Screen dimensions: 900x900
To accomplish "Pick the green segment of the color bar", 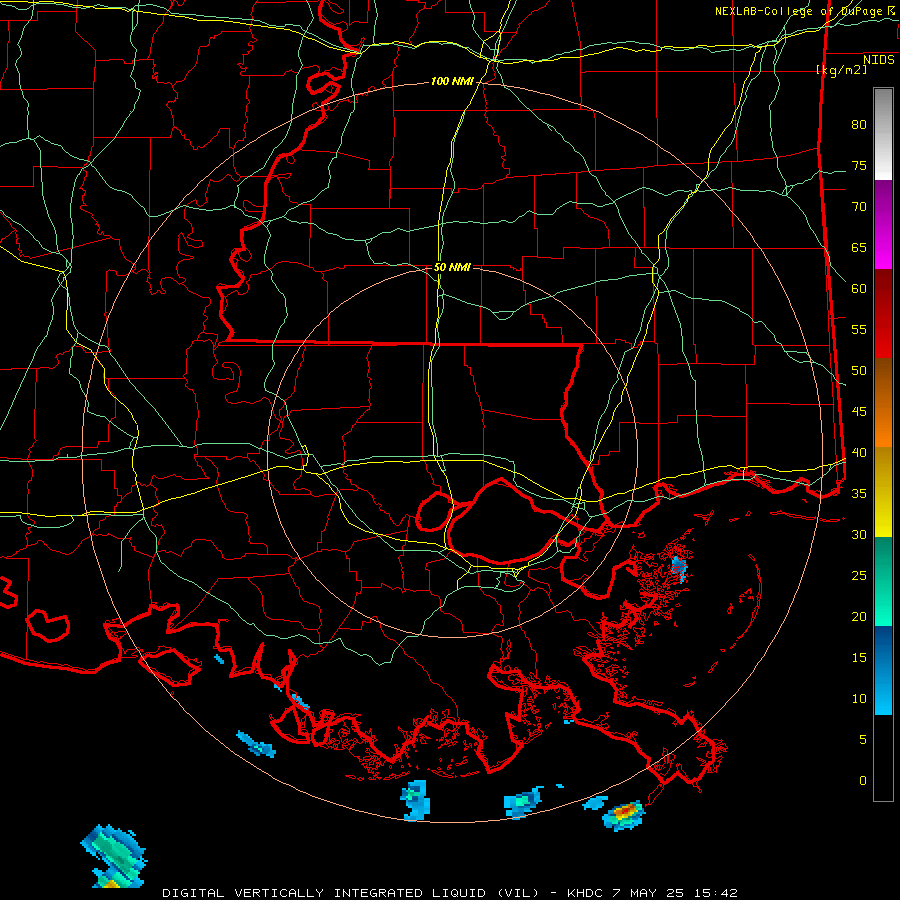I will pos(883,581).
